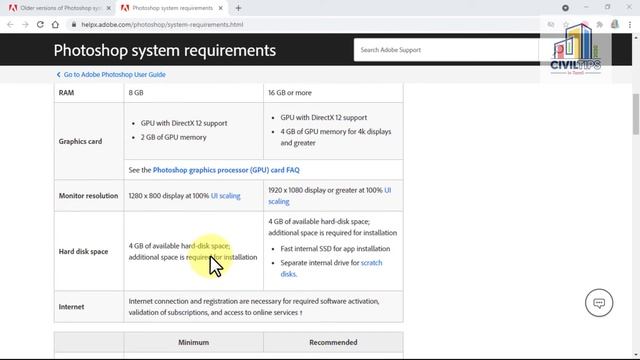
Task: Click the 'Monitor resolution' row header
Action: tap(89, 196)
